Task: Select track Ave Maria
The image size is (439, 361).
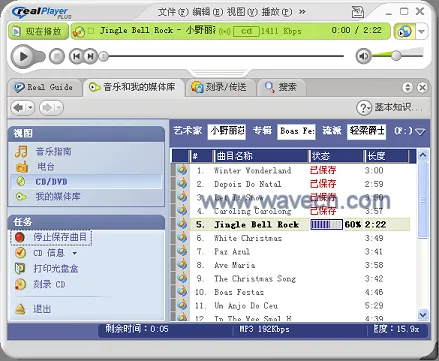Action: pos(235,265)
